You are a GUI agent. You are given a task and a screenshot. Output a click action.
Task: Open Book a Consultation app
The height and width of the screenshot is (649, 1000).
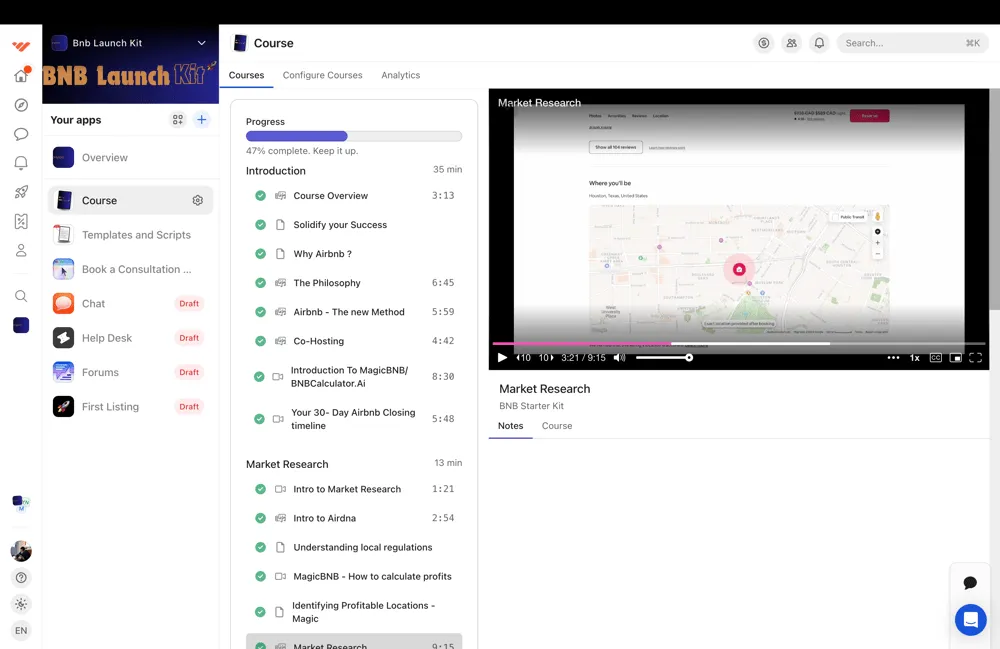pyautogui.click(x=131, y=269)
